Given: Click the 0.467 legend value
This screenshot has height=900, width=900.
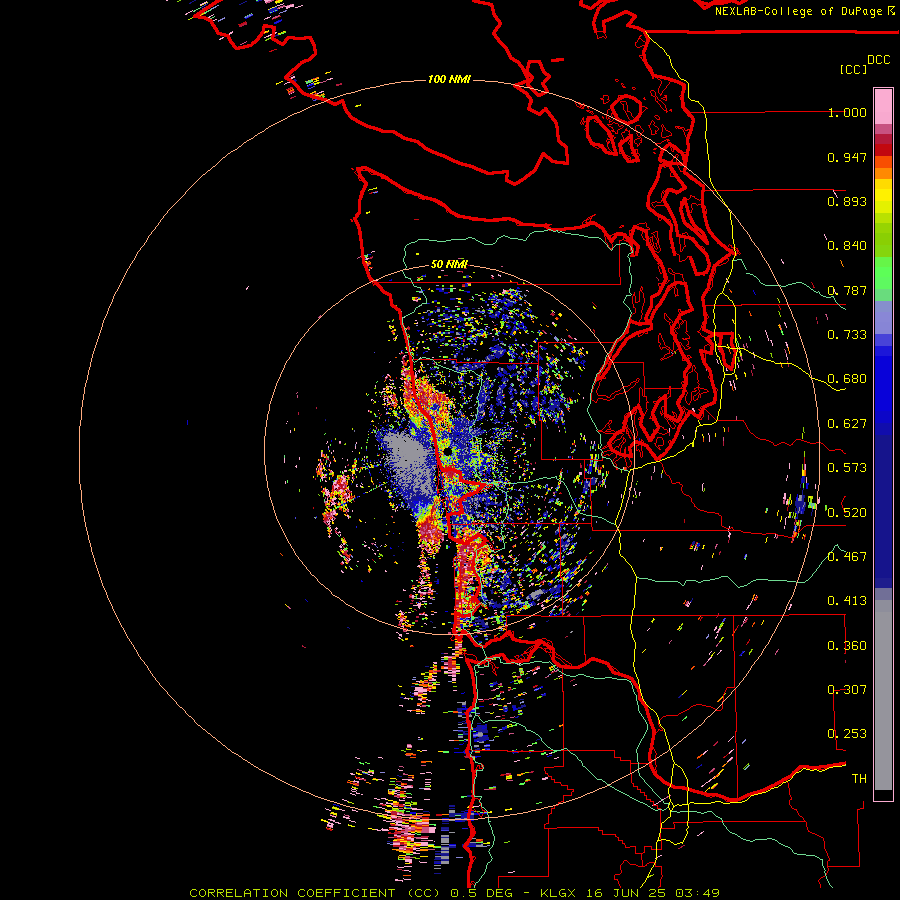Looking at the screenshot, I should pos(847,557).
